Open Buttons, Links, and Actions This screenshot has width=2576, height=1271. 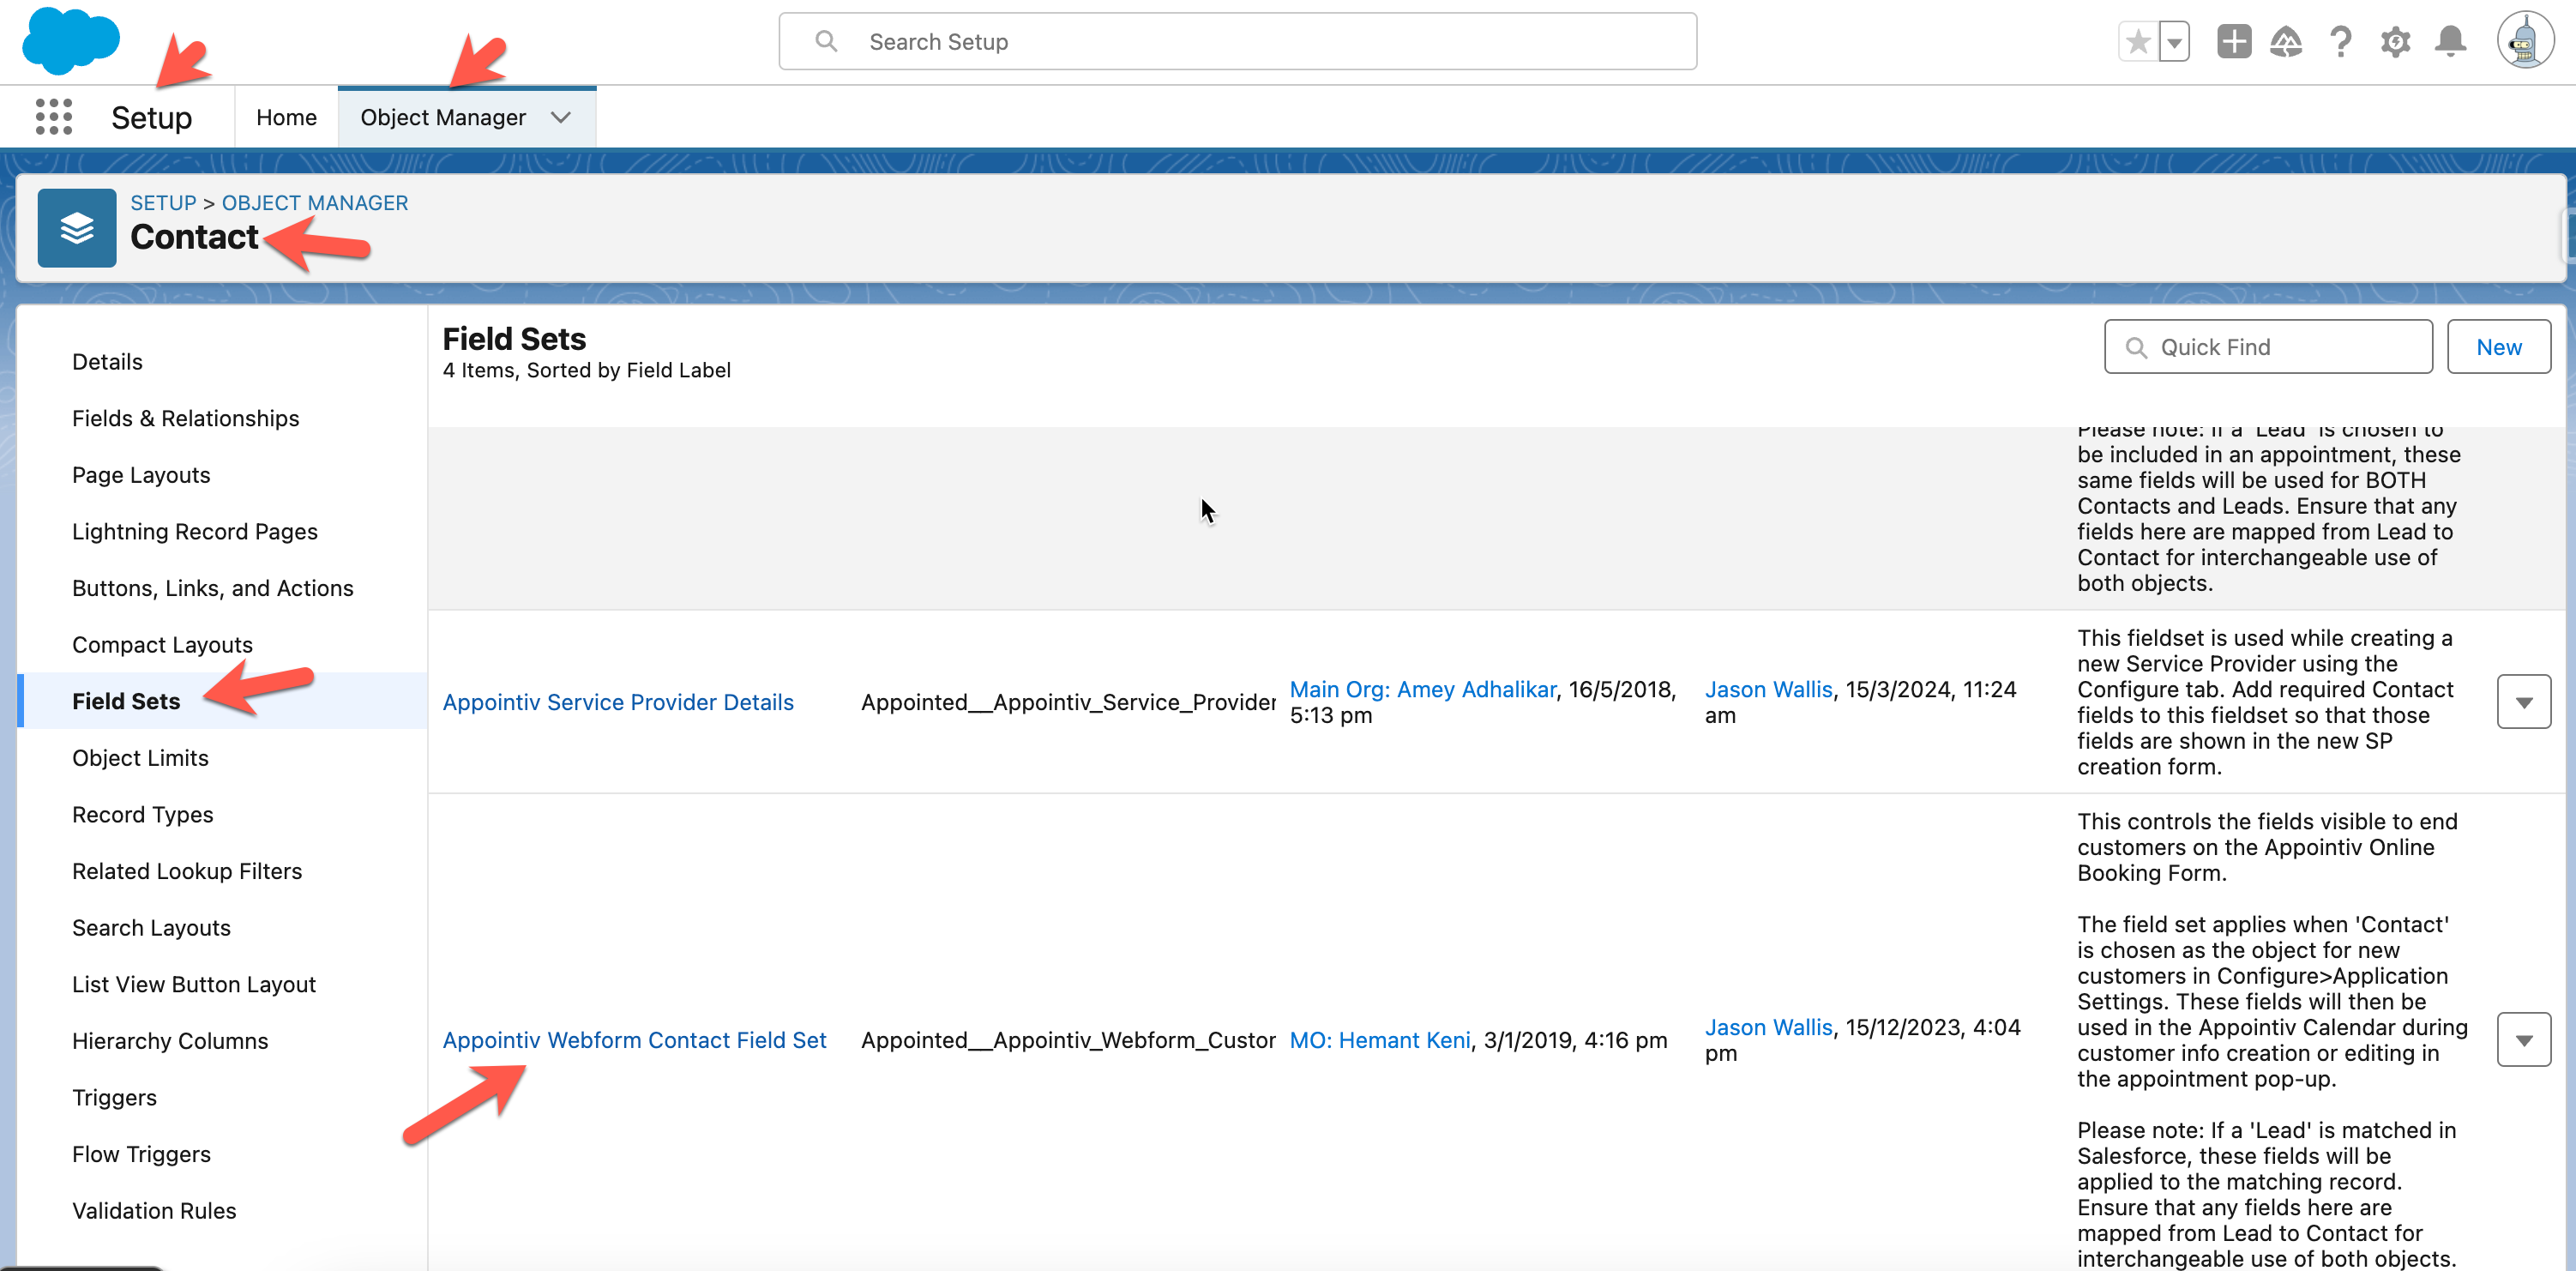pyautogui.click(x=213, y=588)
